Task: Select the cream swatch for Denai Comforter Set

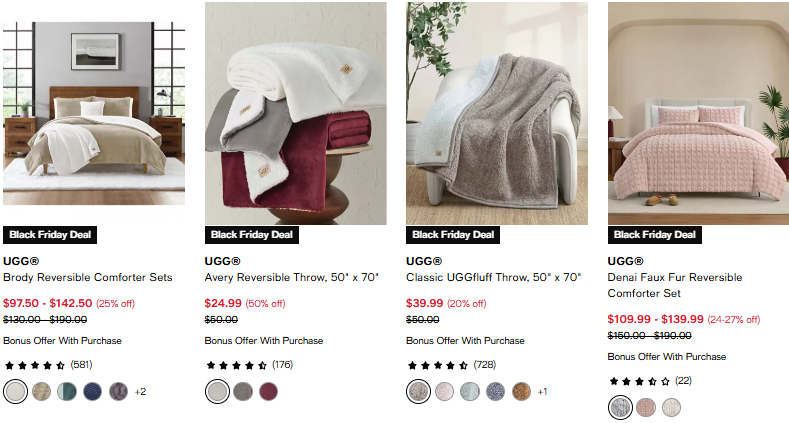Action: [671, 407]
